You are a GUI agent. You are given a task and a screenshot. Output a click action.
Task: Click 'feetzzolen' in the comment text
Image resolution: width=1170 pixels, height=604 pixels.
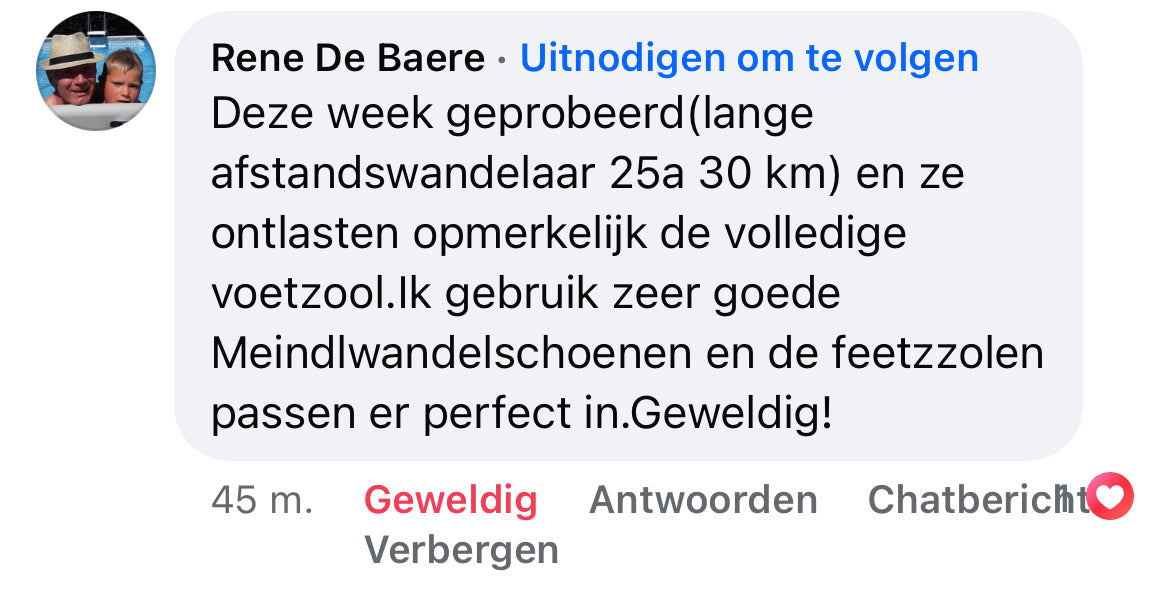click(937, 353)
